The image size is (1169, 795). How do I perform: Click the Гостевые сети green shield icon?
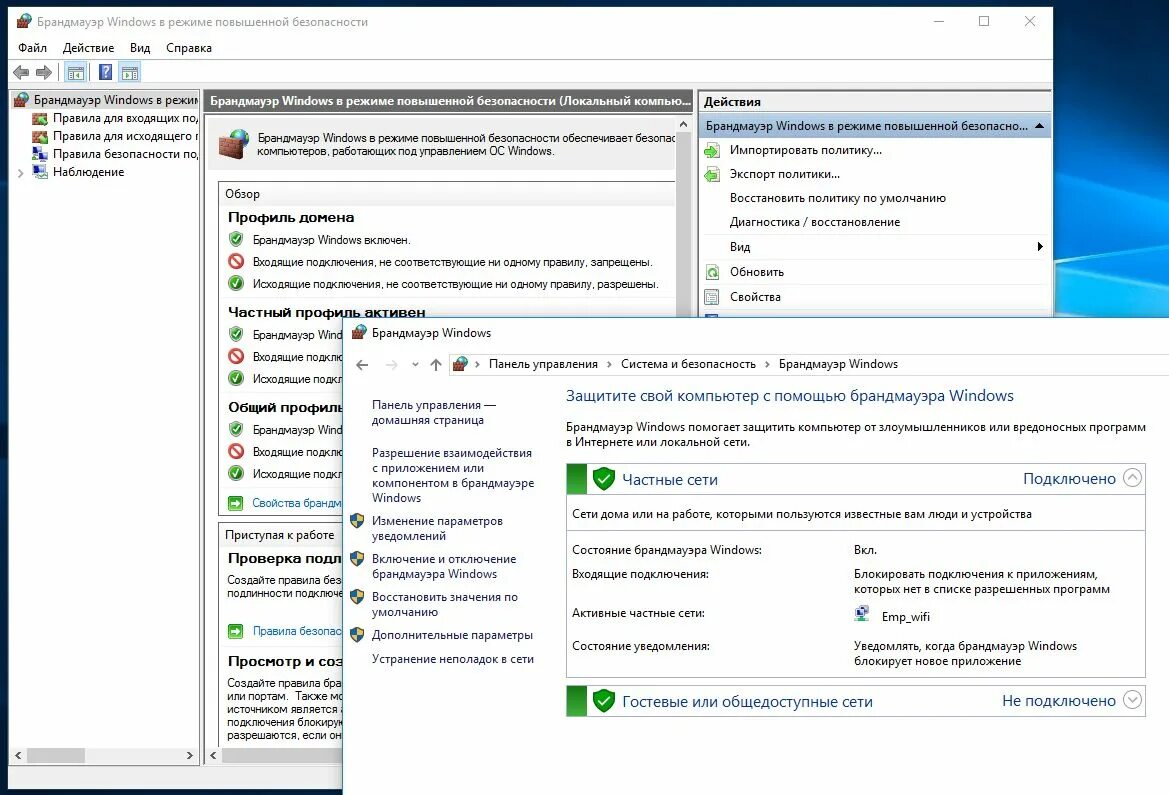click(x=603, y=701)
